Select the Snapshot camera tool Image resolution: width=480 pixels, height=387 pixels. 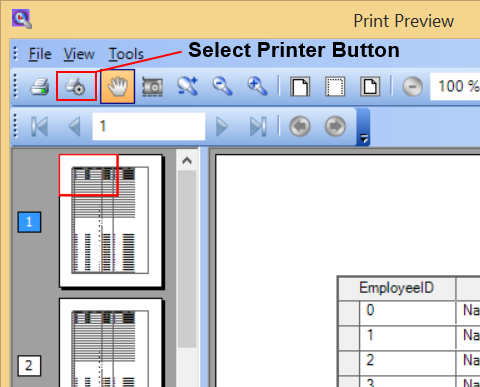tap(152, 87)
